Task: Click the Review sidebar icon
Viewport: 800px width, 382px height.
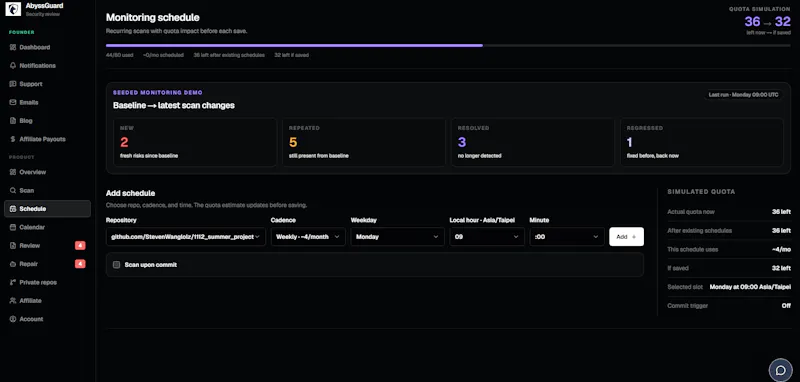Action: (13, 246)
